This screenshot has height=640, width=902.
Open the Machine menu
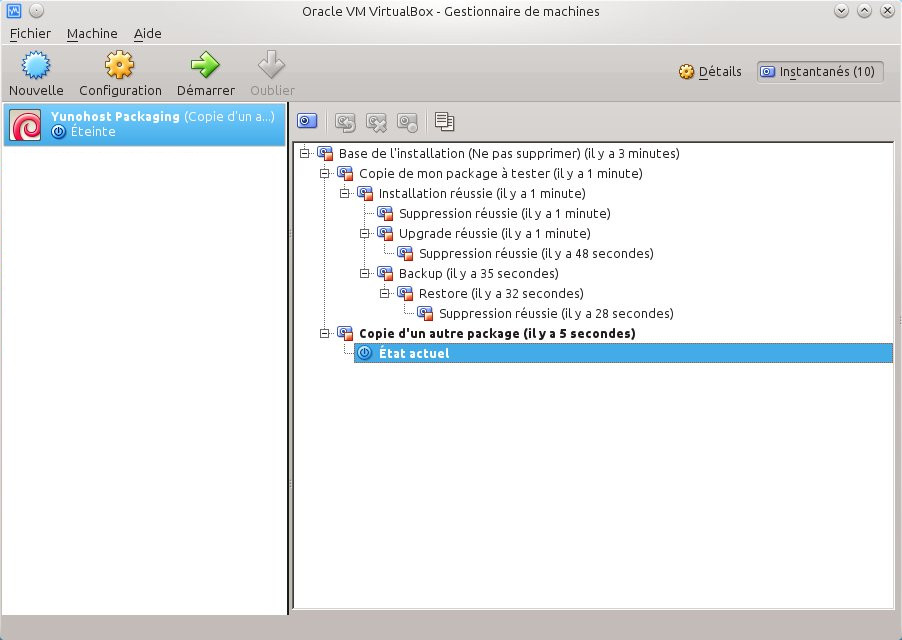[x=92, y=33]
